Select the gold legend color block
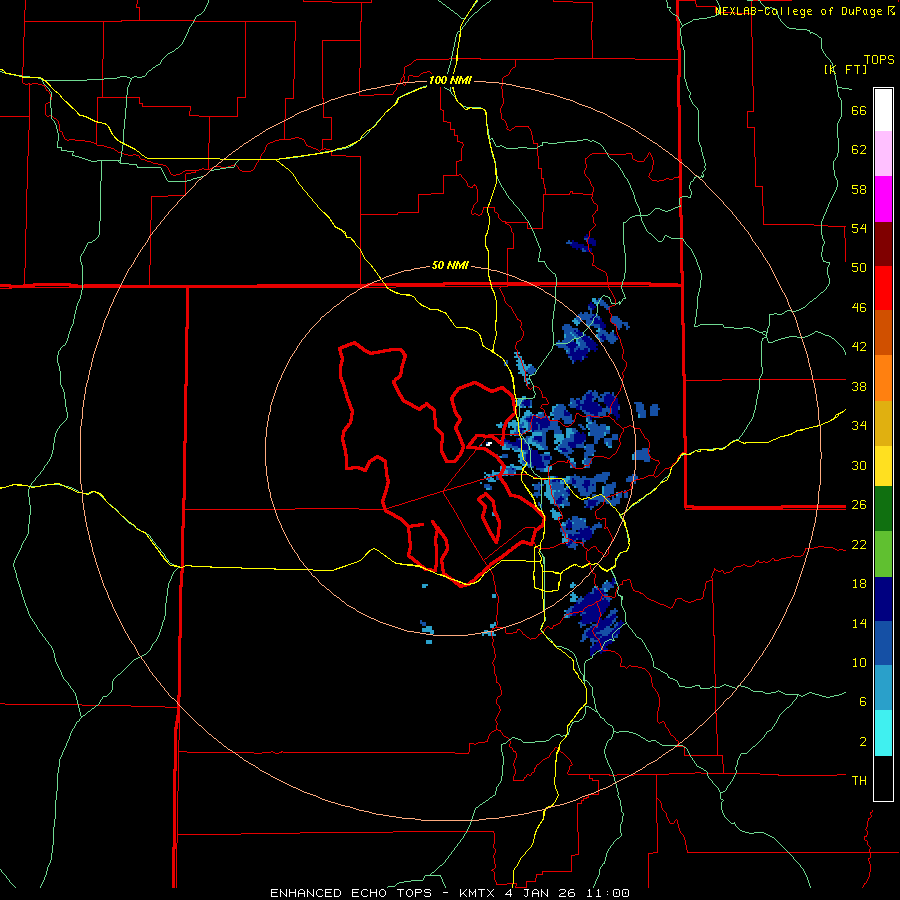The width and height of the screenshot is (900, 900). [883, 423]
